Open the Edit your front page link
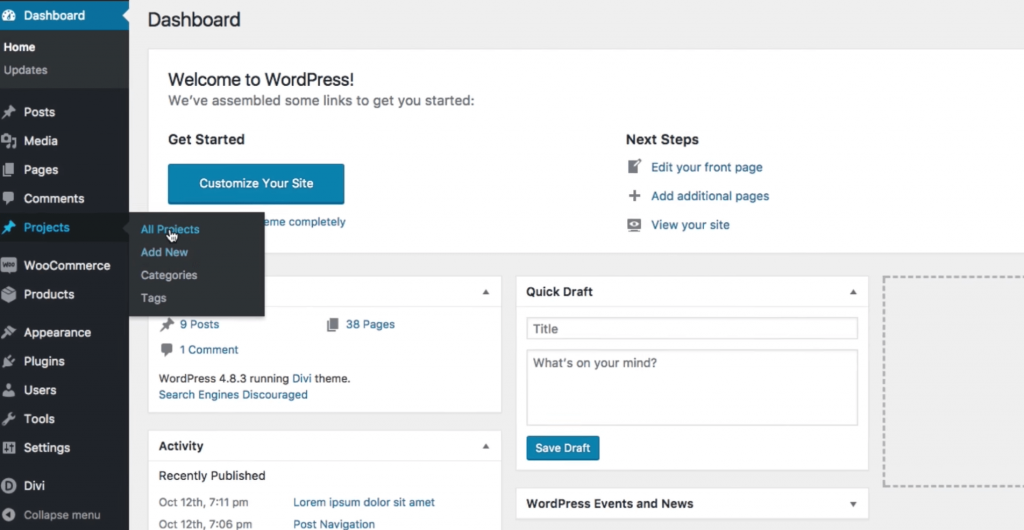Screen dimensions: 1024x530 click(x=707, y=167)
